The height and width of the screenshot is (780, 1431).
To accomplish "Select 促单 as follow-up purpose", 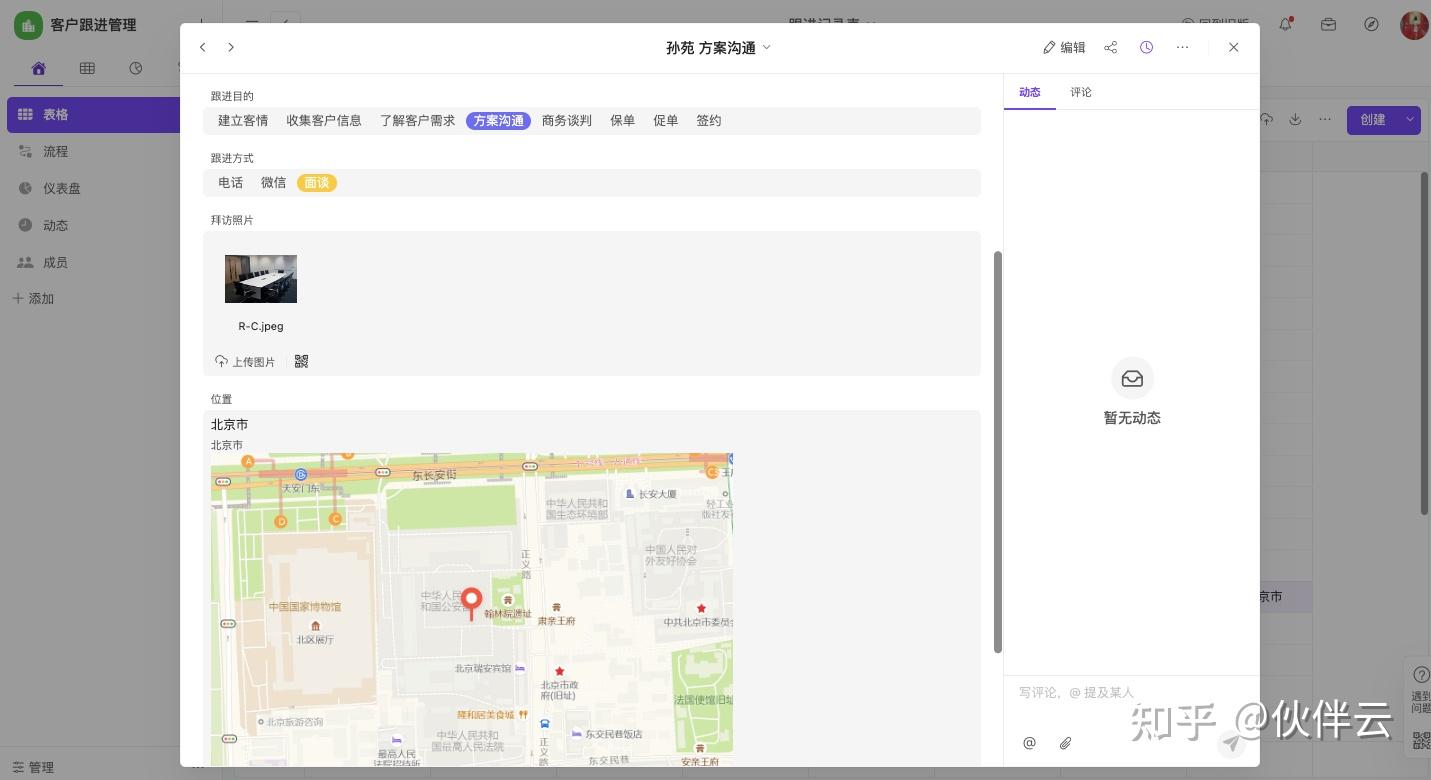I will [666, 121].
